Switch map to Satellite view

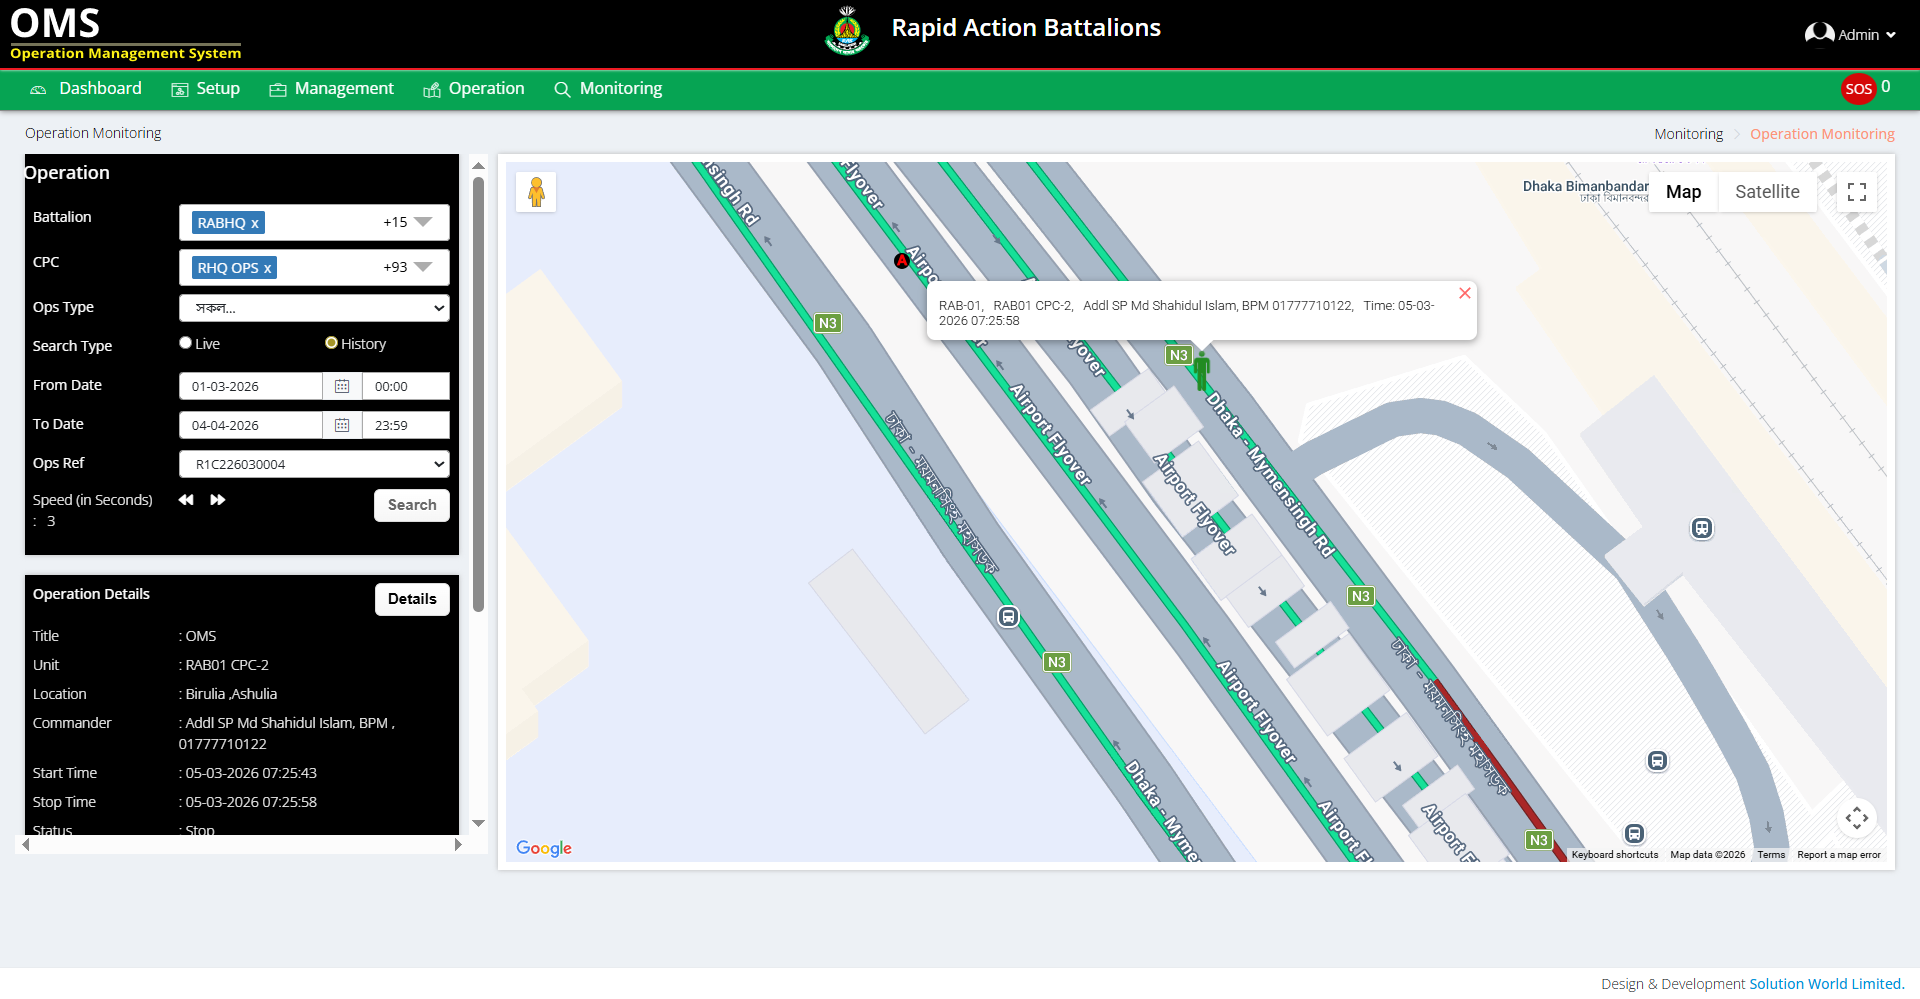coord(1766,192)
